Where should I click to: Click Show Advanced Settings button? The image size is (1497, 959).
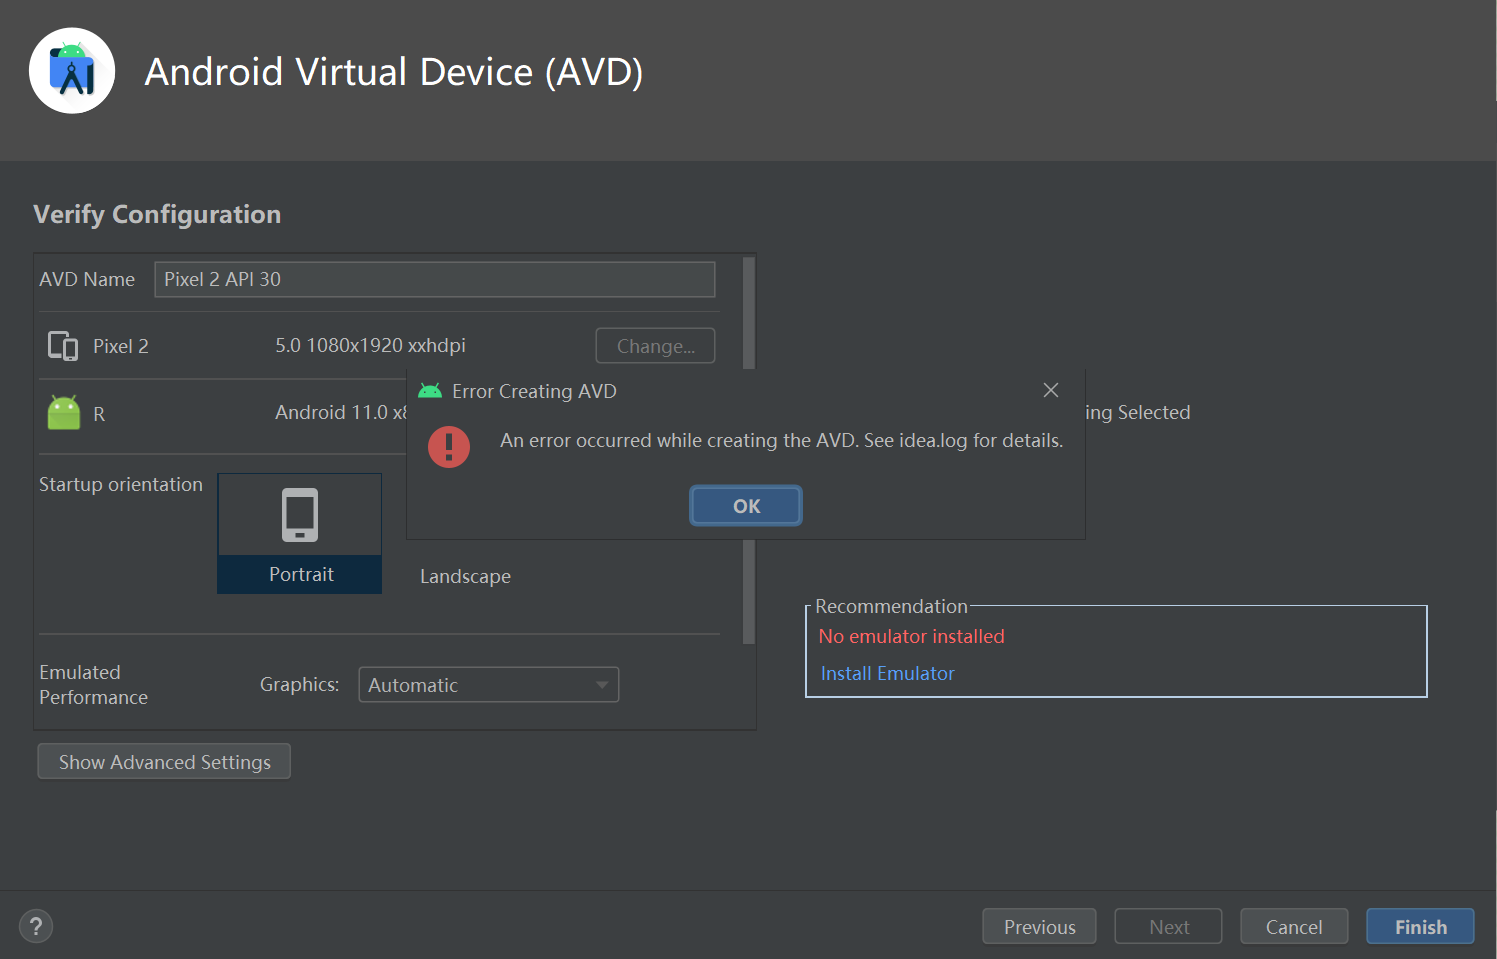click(x=164, y=761)
